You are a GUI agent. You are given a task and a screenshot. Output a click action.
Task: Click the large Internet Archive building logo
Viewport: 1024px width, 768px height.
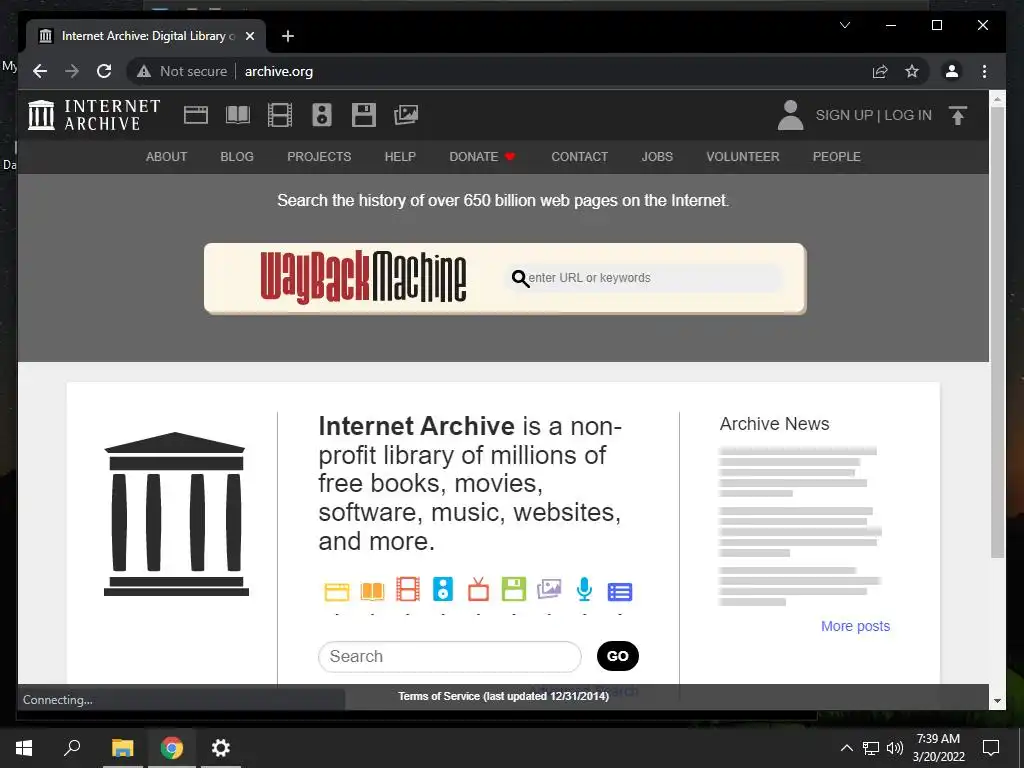pyautogui.click(x=176, y=514)
